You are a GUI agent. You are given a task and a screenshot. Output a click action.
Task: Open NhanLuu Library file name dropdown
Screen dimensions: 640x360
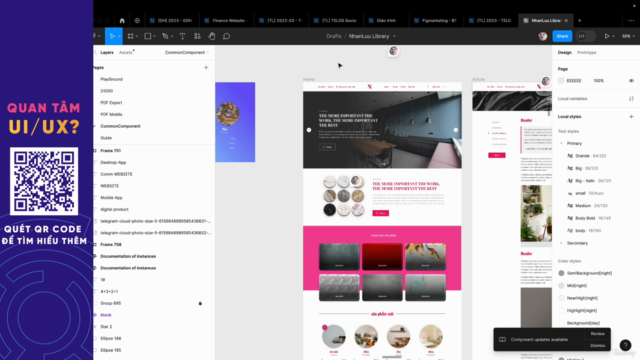tap(394, 36)
